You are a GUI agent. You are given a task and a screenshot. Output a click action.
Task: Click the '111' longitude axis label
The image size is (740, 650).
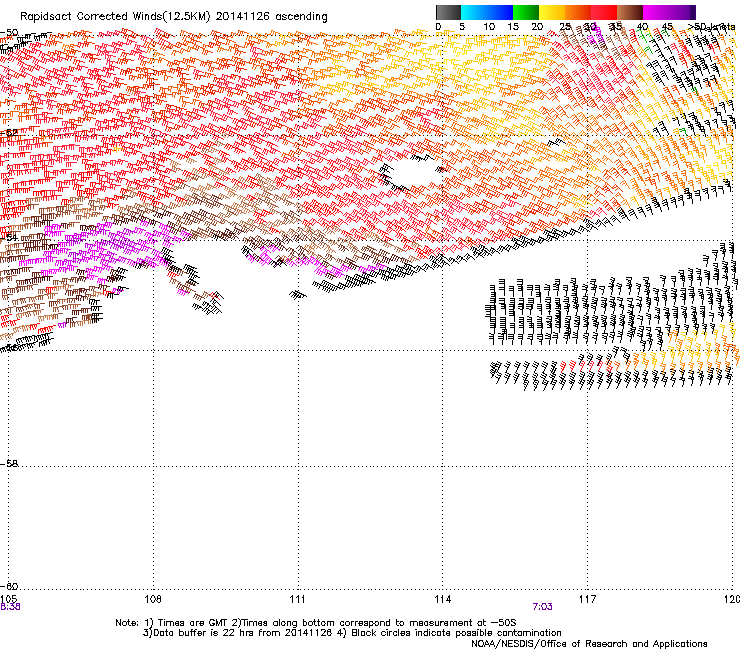coord(297,599)
